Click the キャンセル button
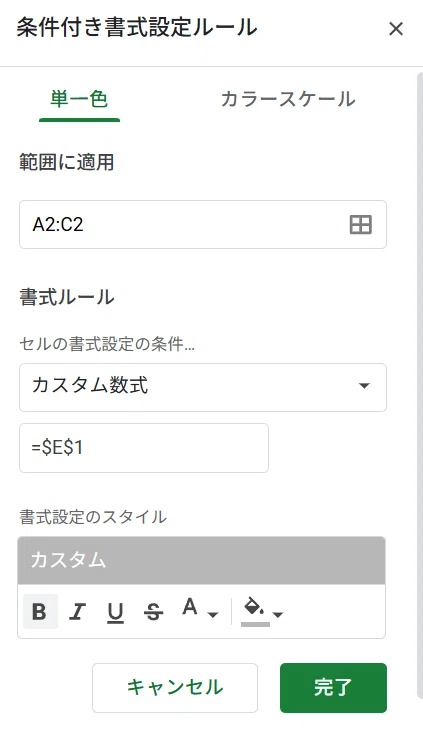Screen dimensions: 423x730 (x=175, y=688)
